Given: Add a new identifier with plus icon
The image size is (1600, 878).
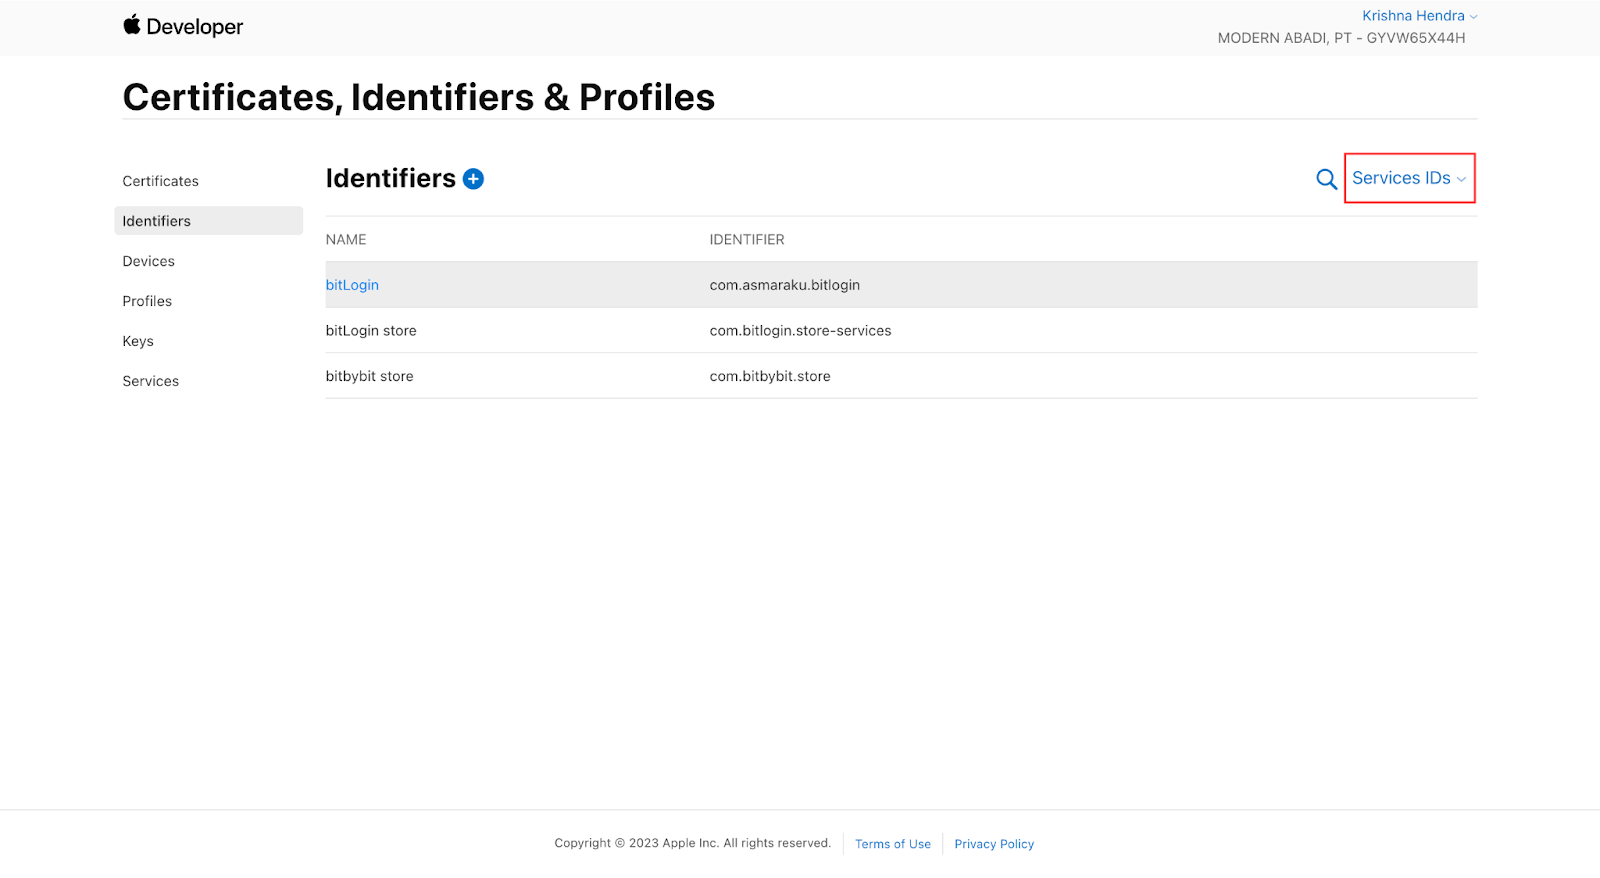Looking at the screenshot, I should pyautogui.click(x=474, y=179).
